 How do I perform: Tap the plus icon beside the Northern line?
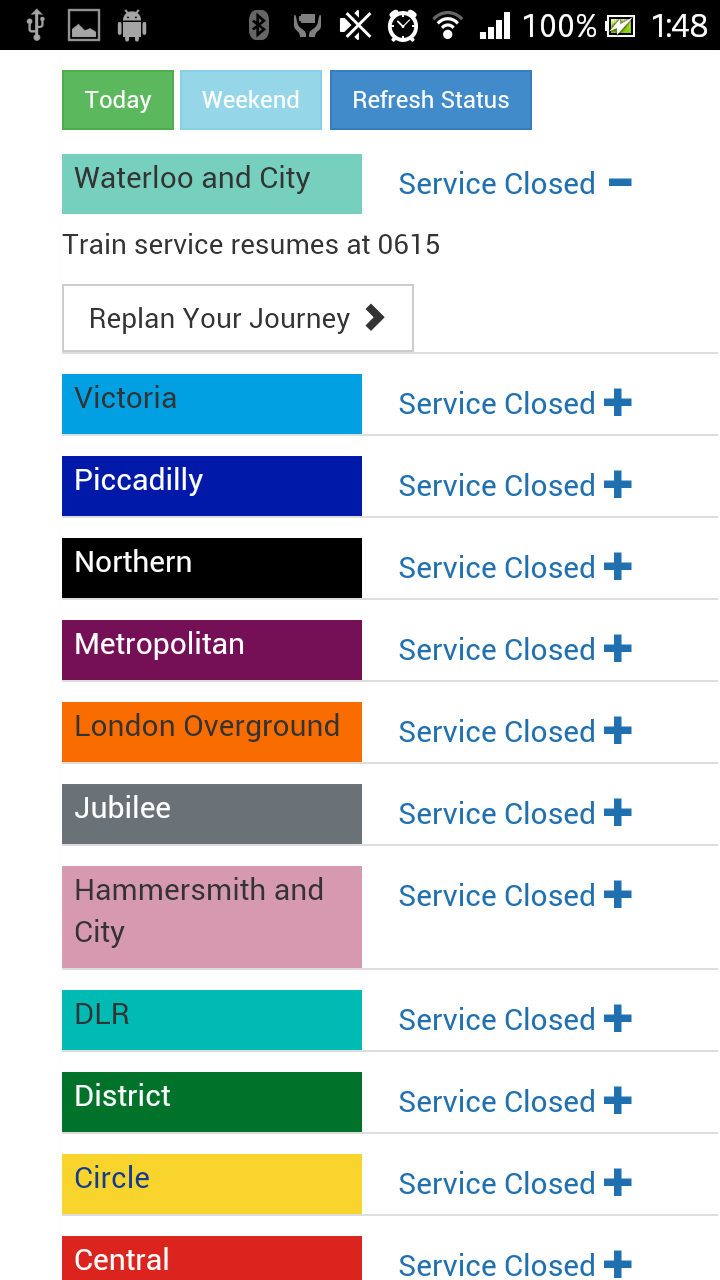pos(620,567)
